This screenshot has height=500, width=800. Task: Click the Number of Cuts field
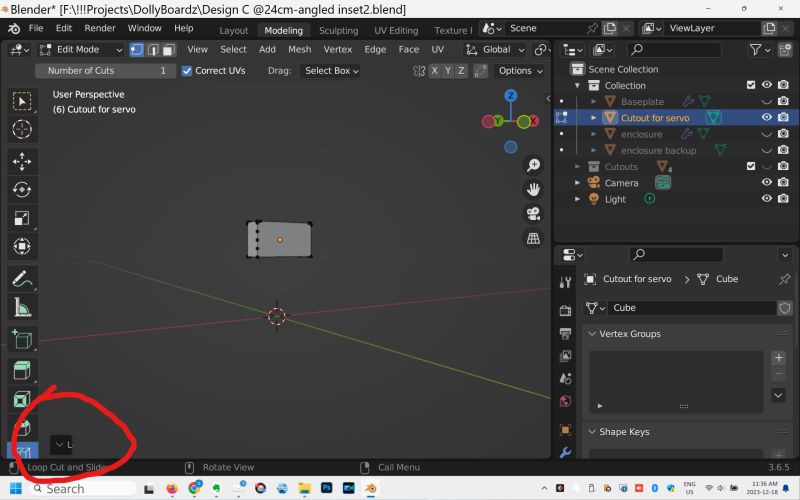click(x=106, y=71)
